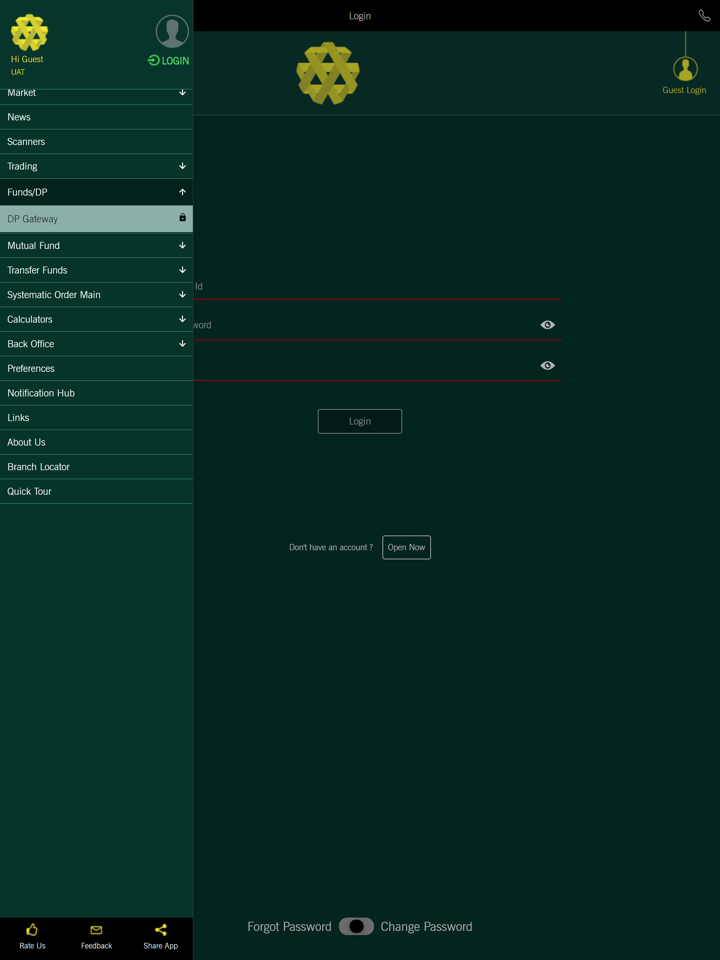Show password using first eye icon

[547, 325]
